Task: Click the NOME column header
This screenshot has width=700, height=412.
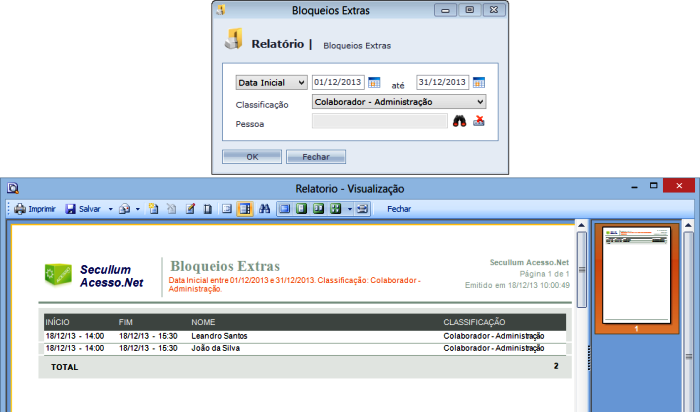Action: [x=203, y=322]
